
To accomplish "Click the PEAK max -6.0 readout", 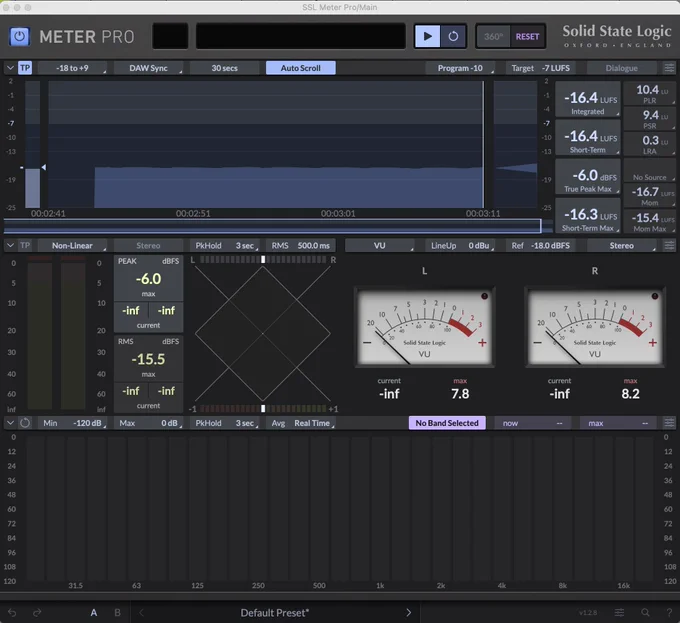I will [x=148, y=279].
